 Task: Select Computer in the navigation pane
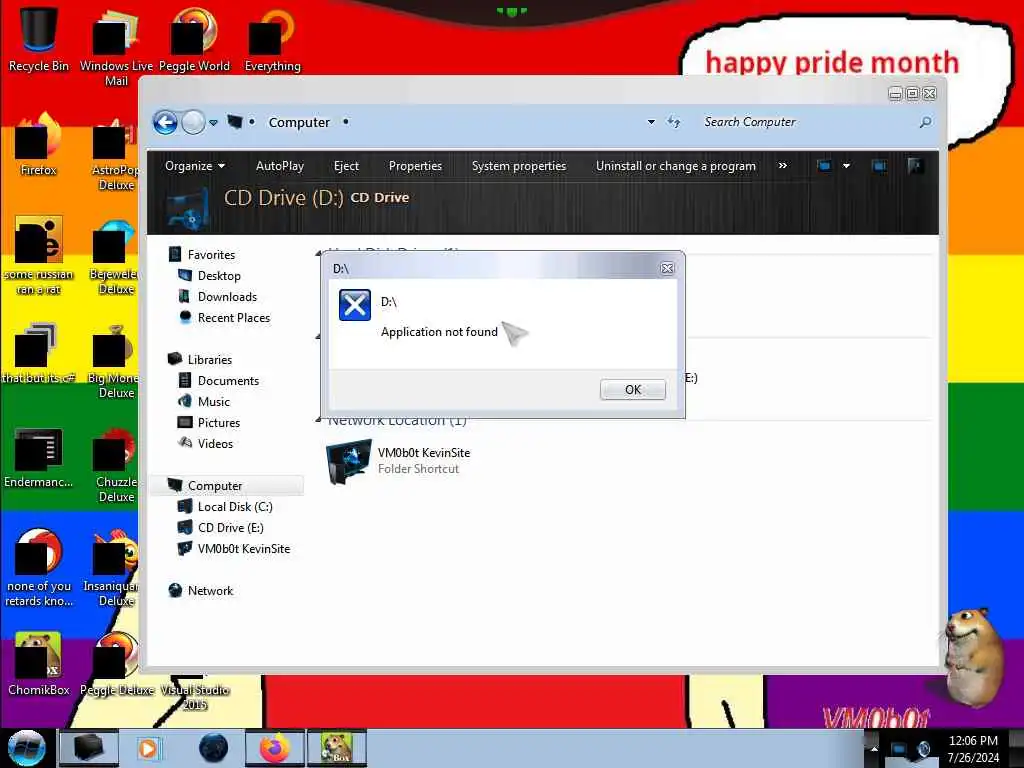pos(215,485)
